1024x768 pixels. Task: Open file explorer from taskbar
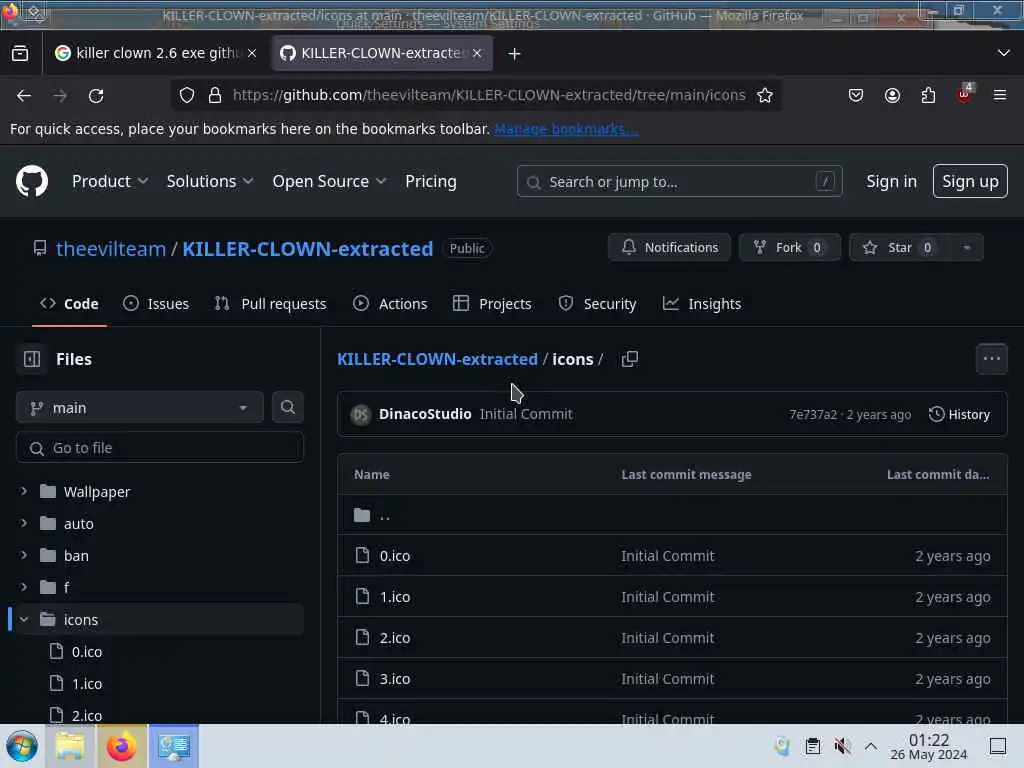click(x=70, y=746)
